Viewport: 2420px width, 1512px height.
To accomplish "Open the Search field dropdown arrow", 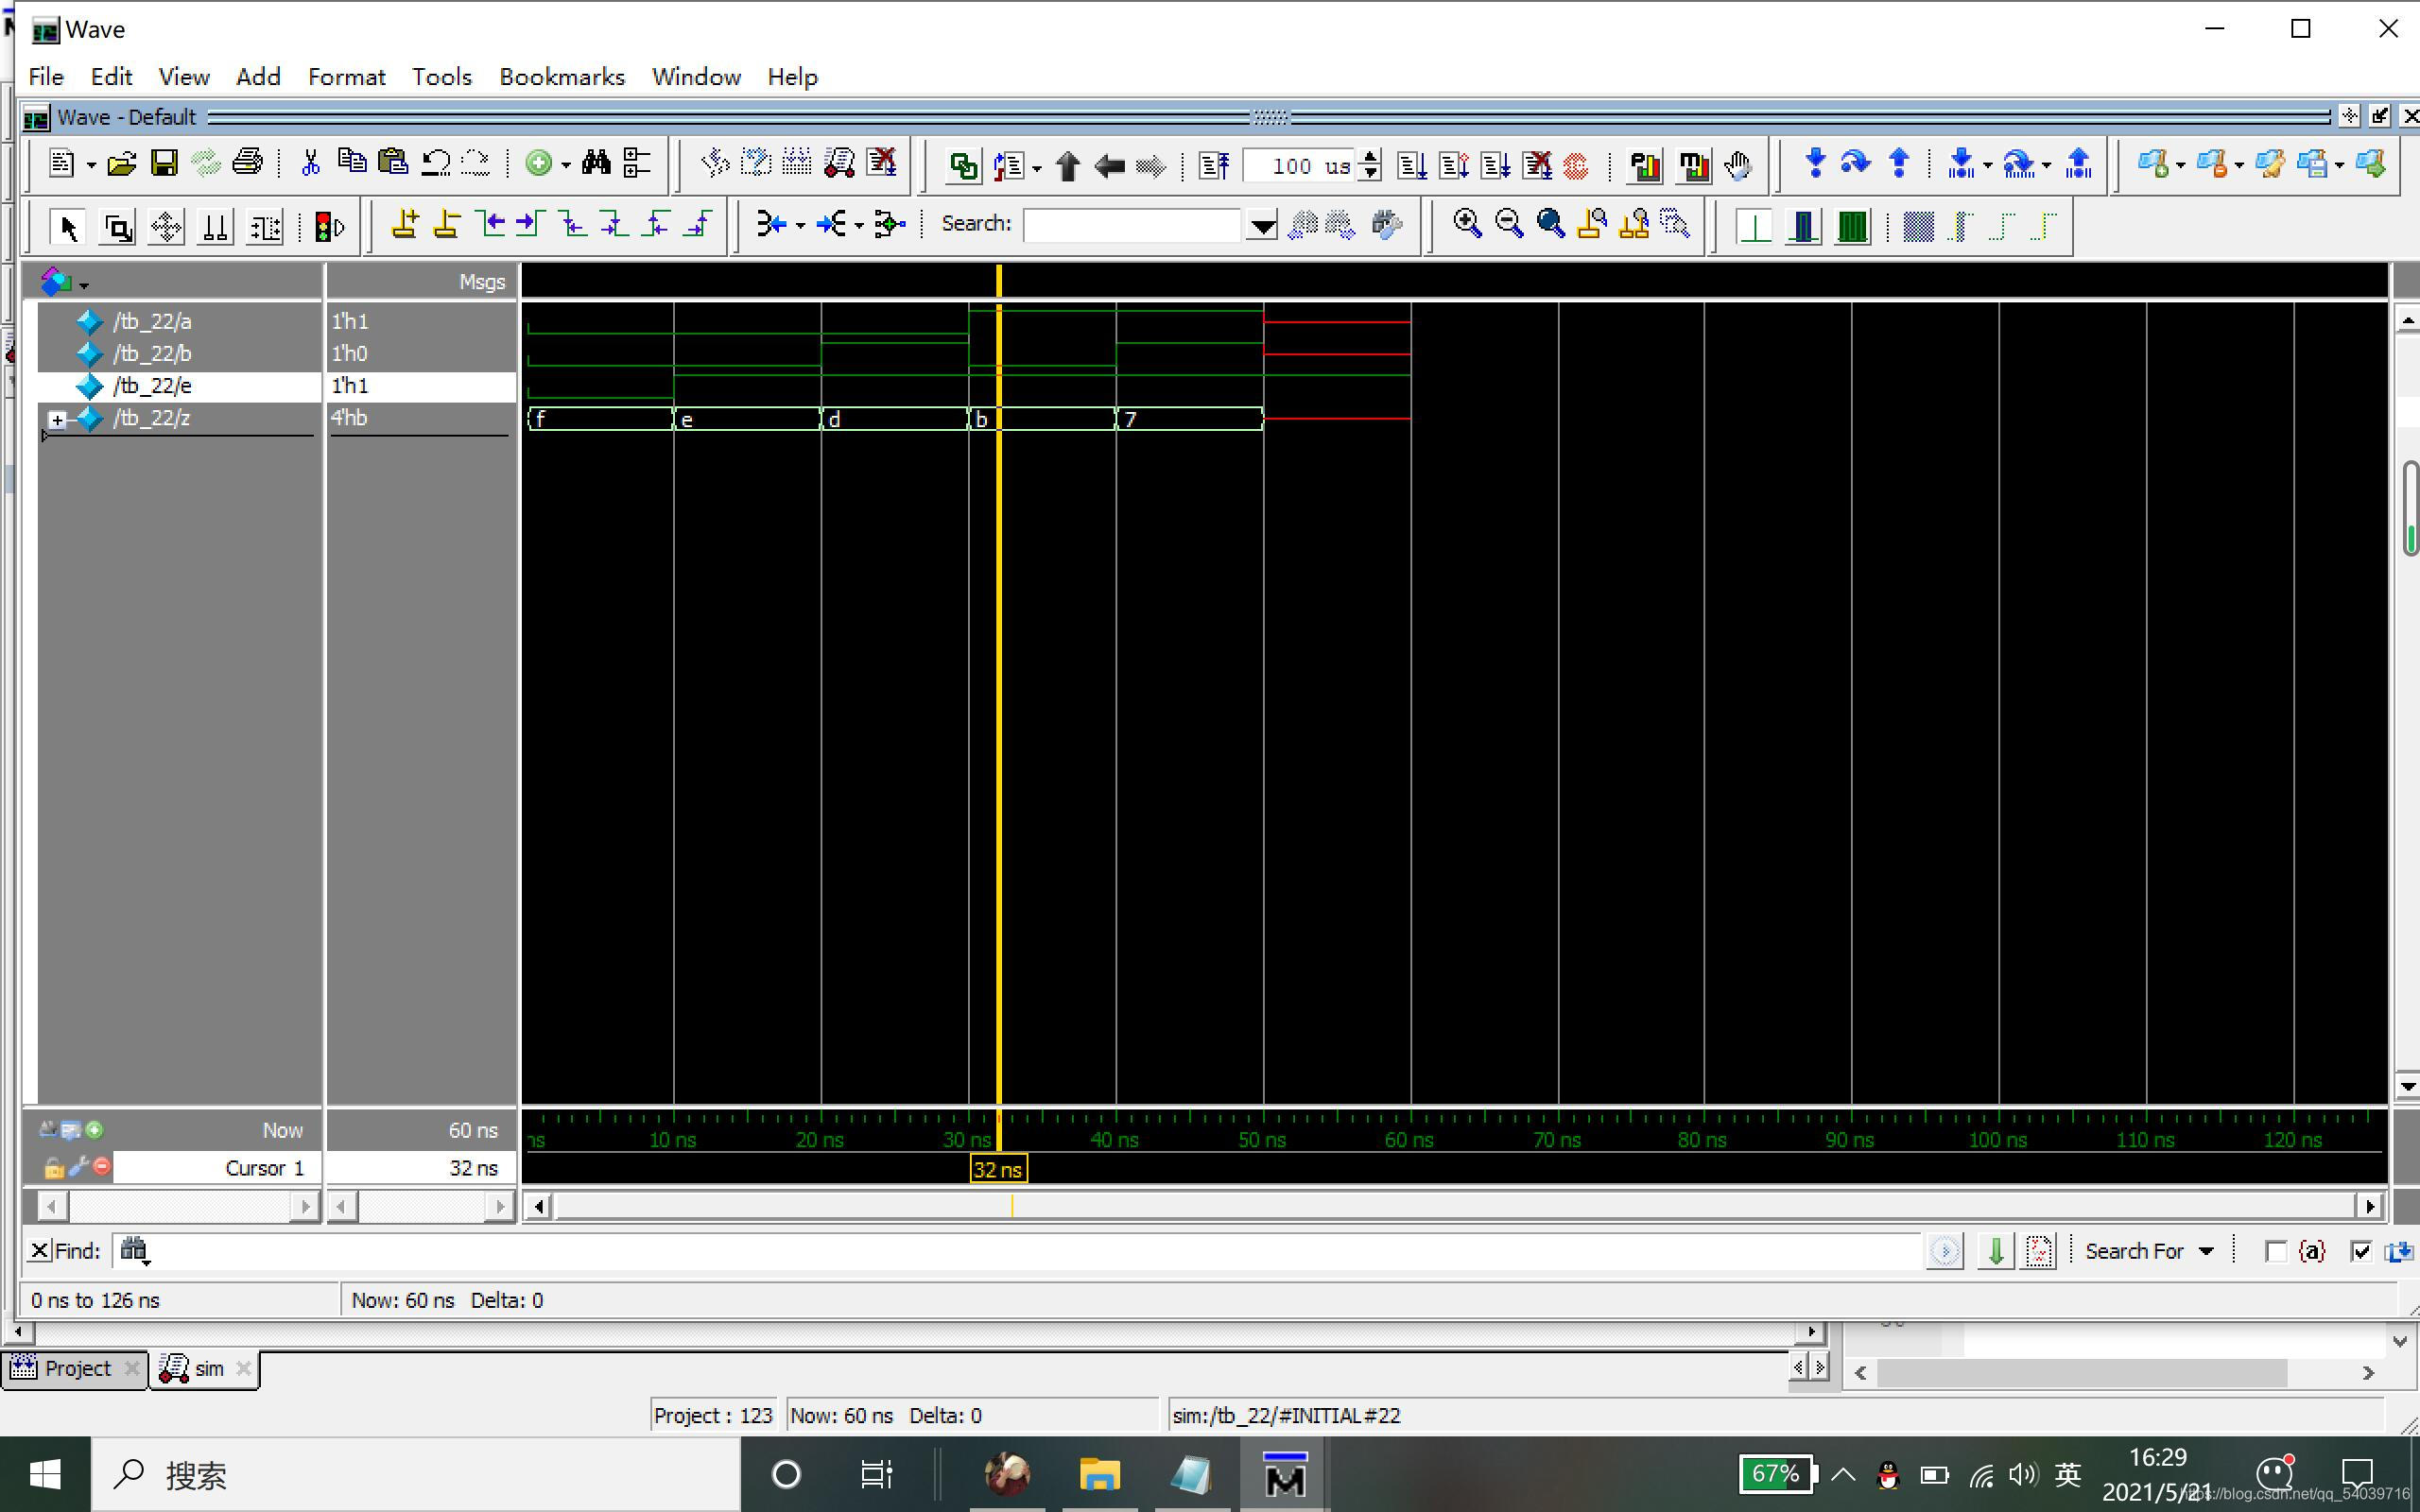I will coord(1262,225).
